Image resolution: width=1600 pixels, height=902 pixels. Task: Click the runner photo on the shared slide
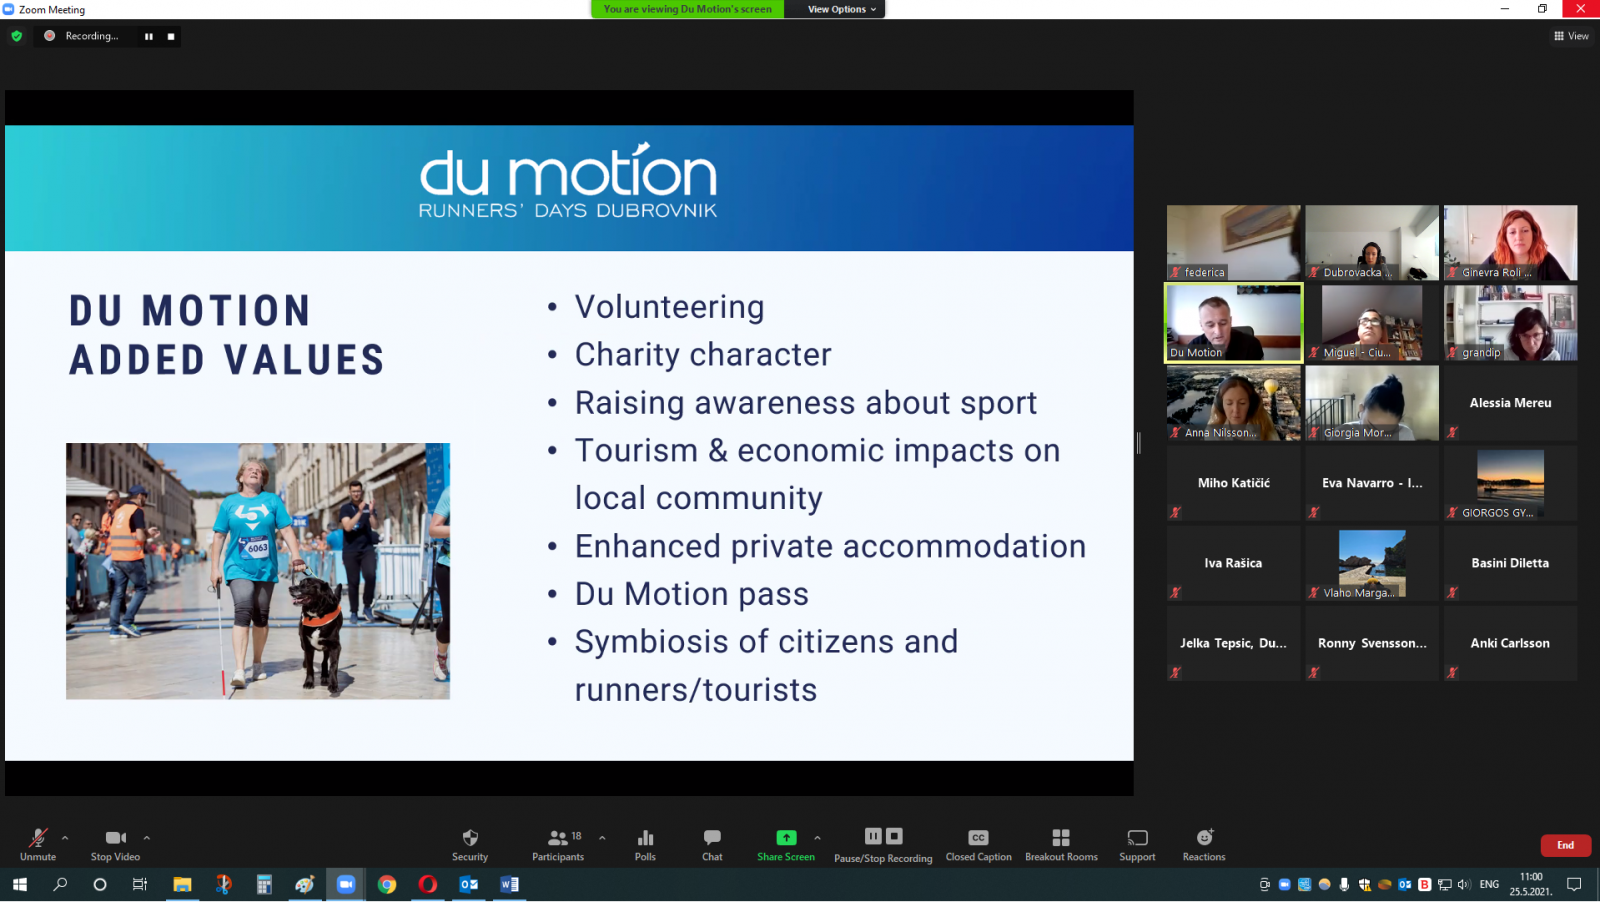click(258, 571)
